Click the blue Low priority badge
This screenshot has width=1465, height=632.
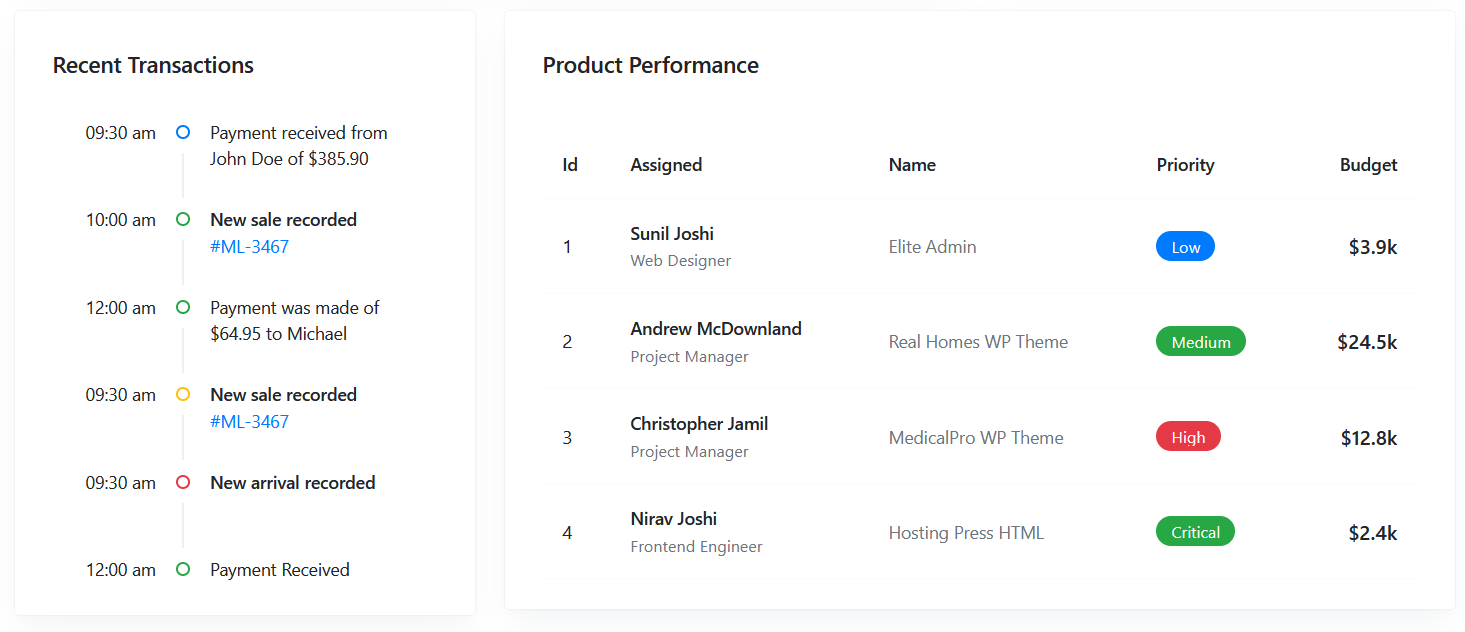(x=1185, y=247)
